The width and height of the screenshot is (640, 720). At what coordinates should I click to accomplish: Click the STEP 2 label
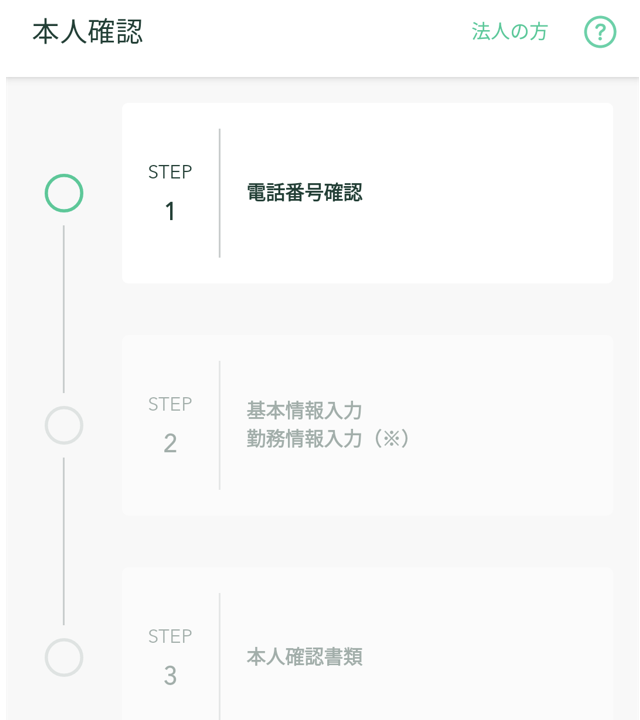[170, 404]
